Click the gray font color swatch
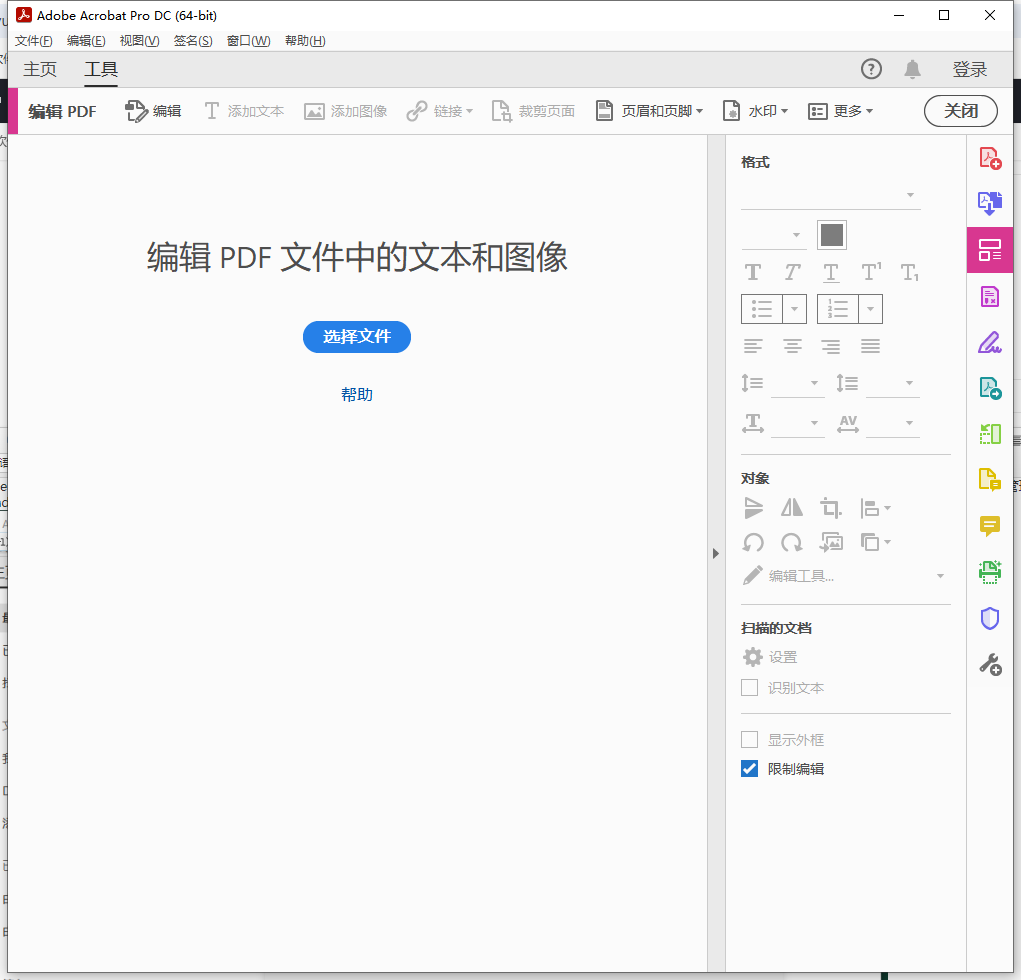1021x980 pixels. point(832,235)
